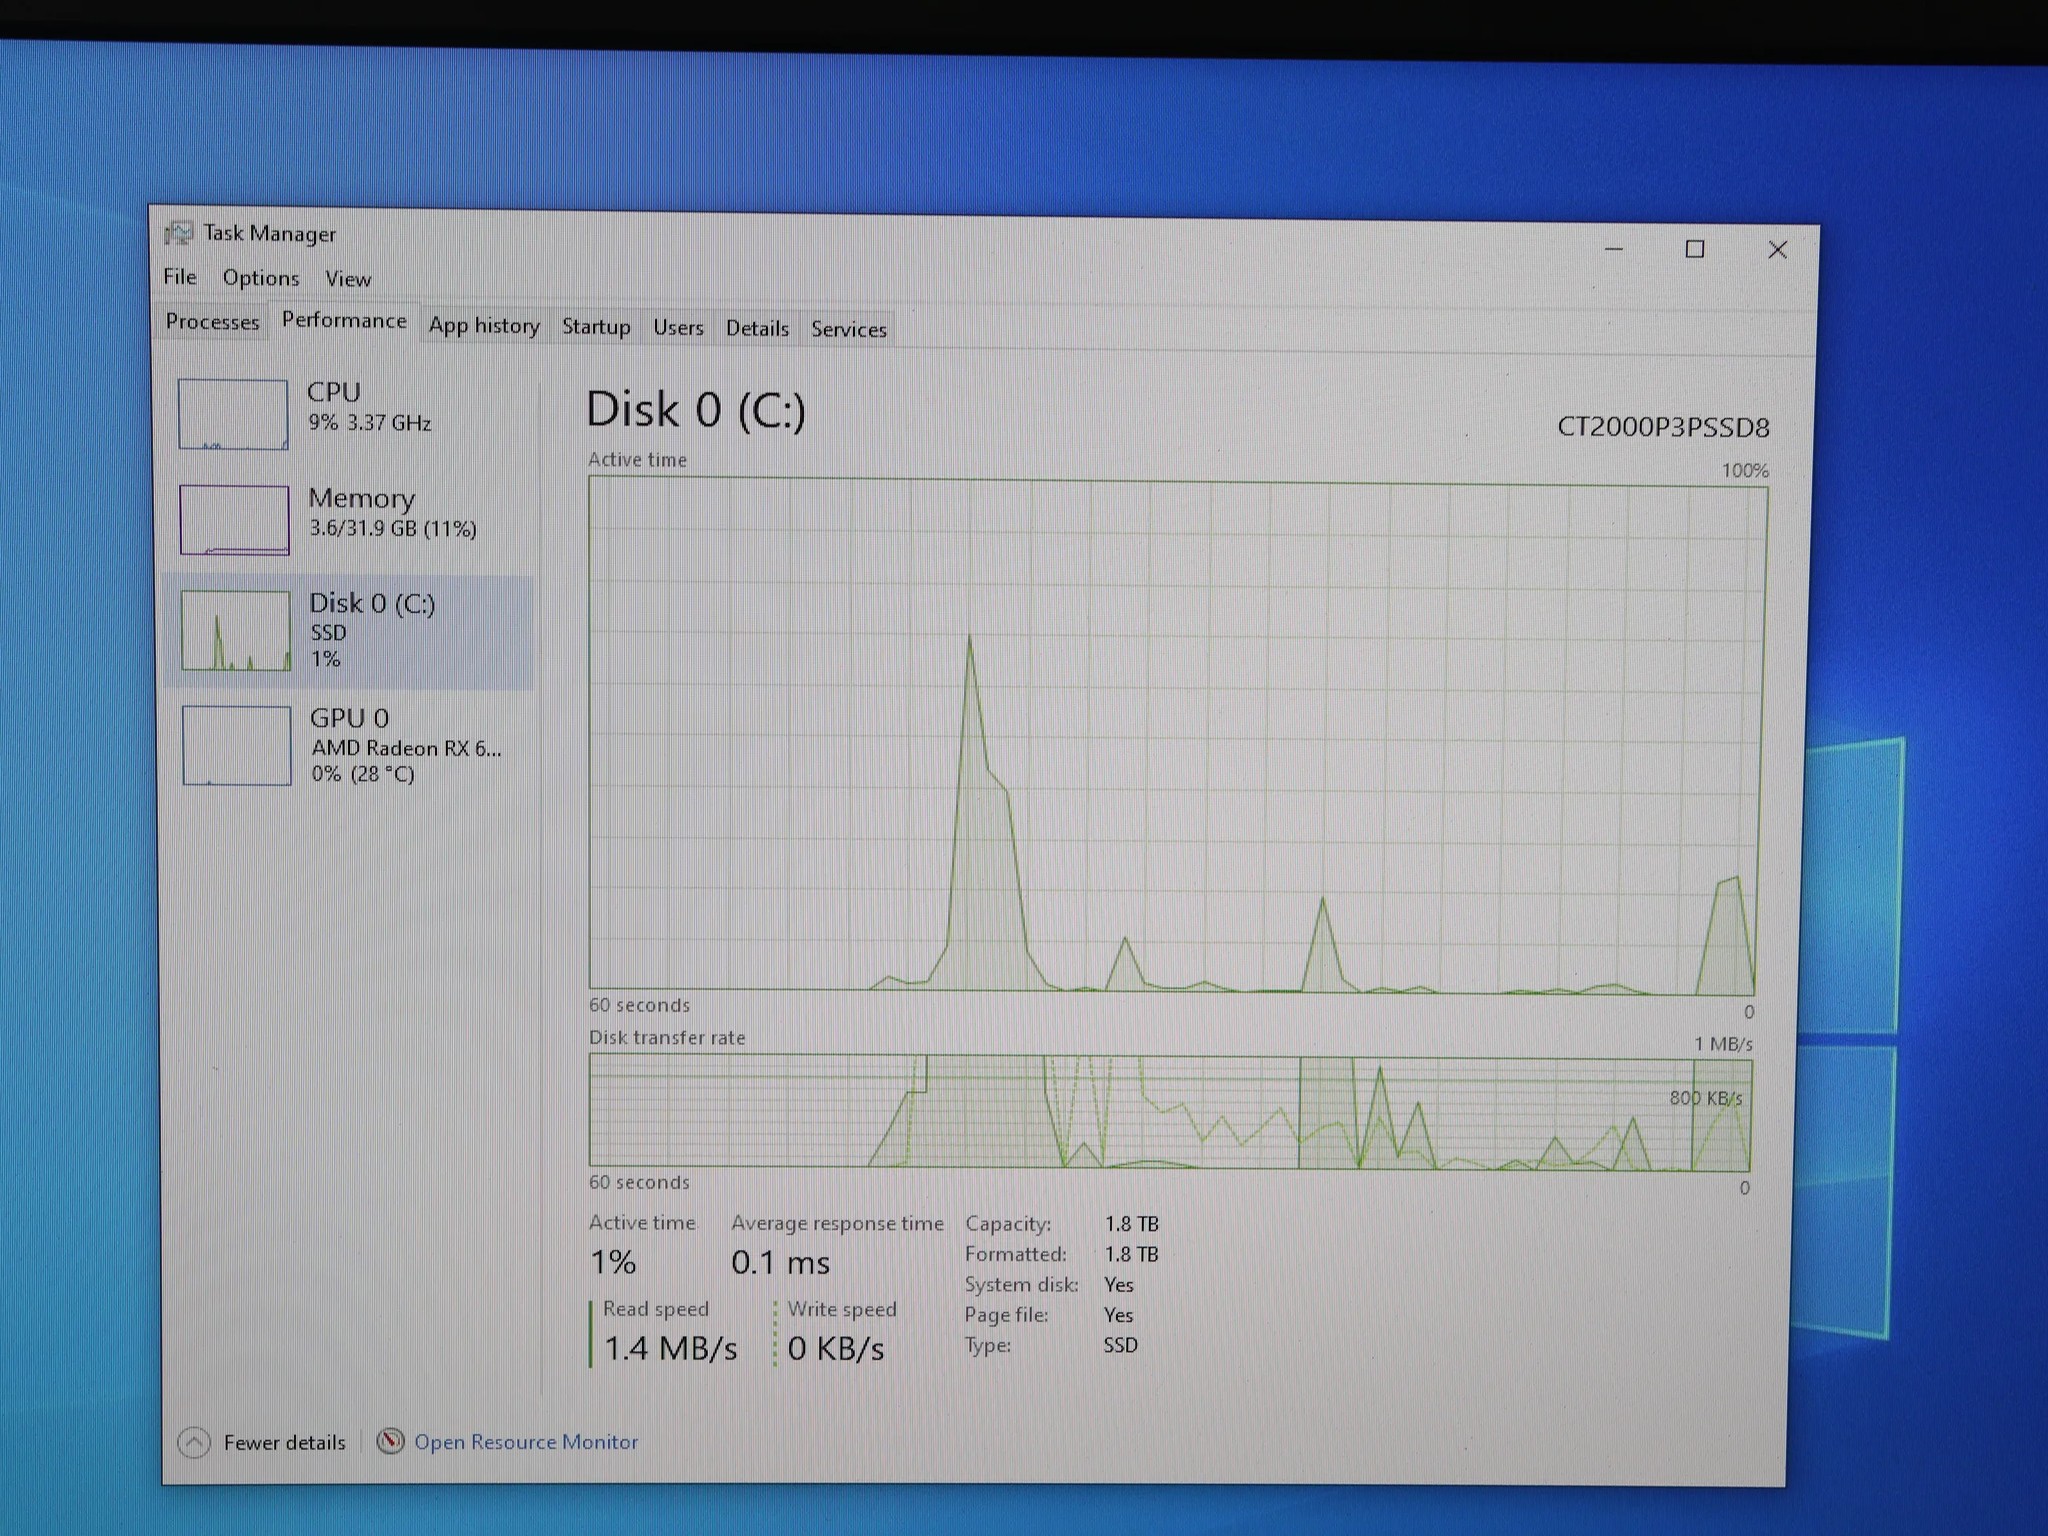Click the 800 KB/s graph label
Screen dimensions: 2048x1536
click(x=1706, y=1098)
